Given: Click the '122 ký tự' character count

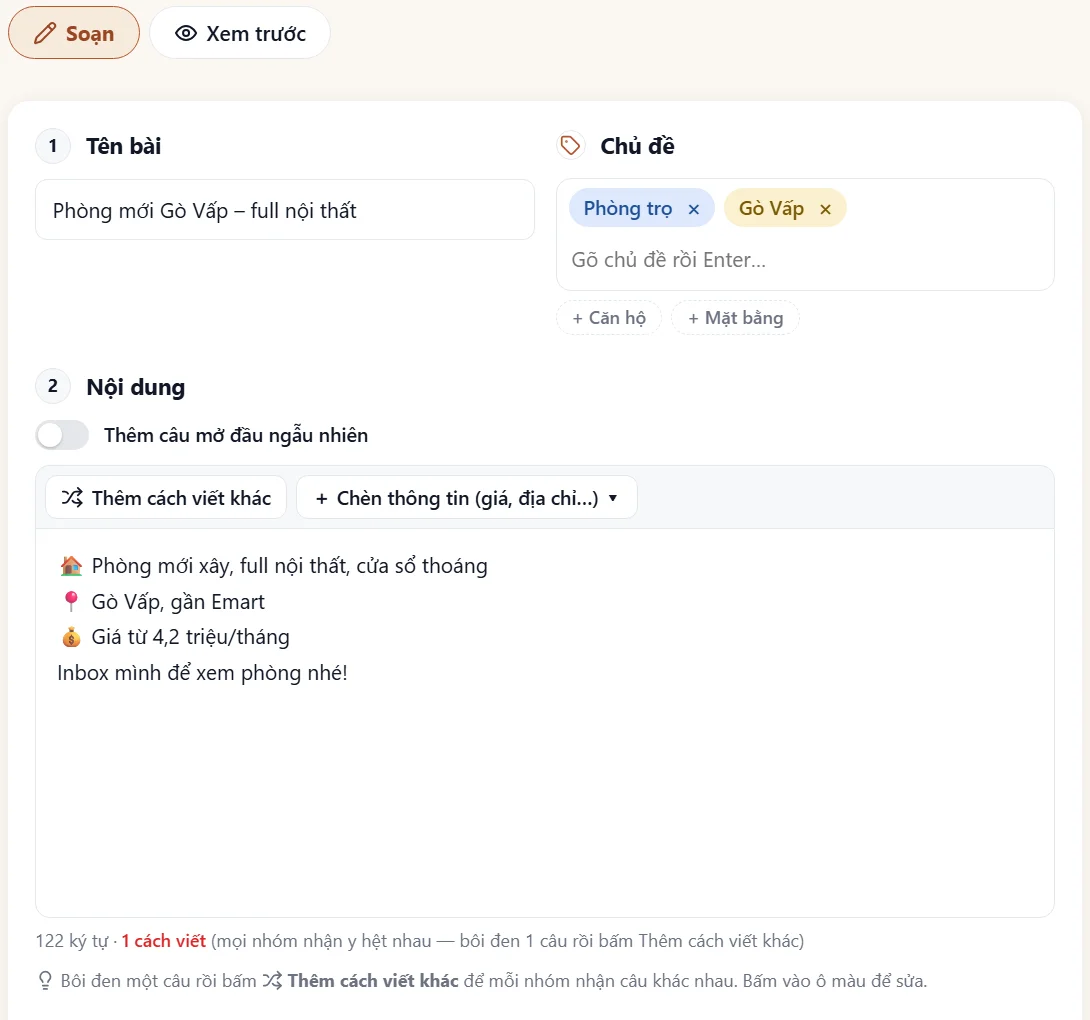Looking at the screenshot, I should [72, 941].
